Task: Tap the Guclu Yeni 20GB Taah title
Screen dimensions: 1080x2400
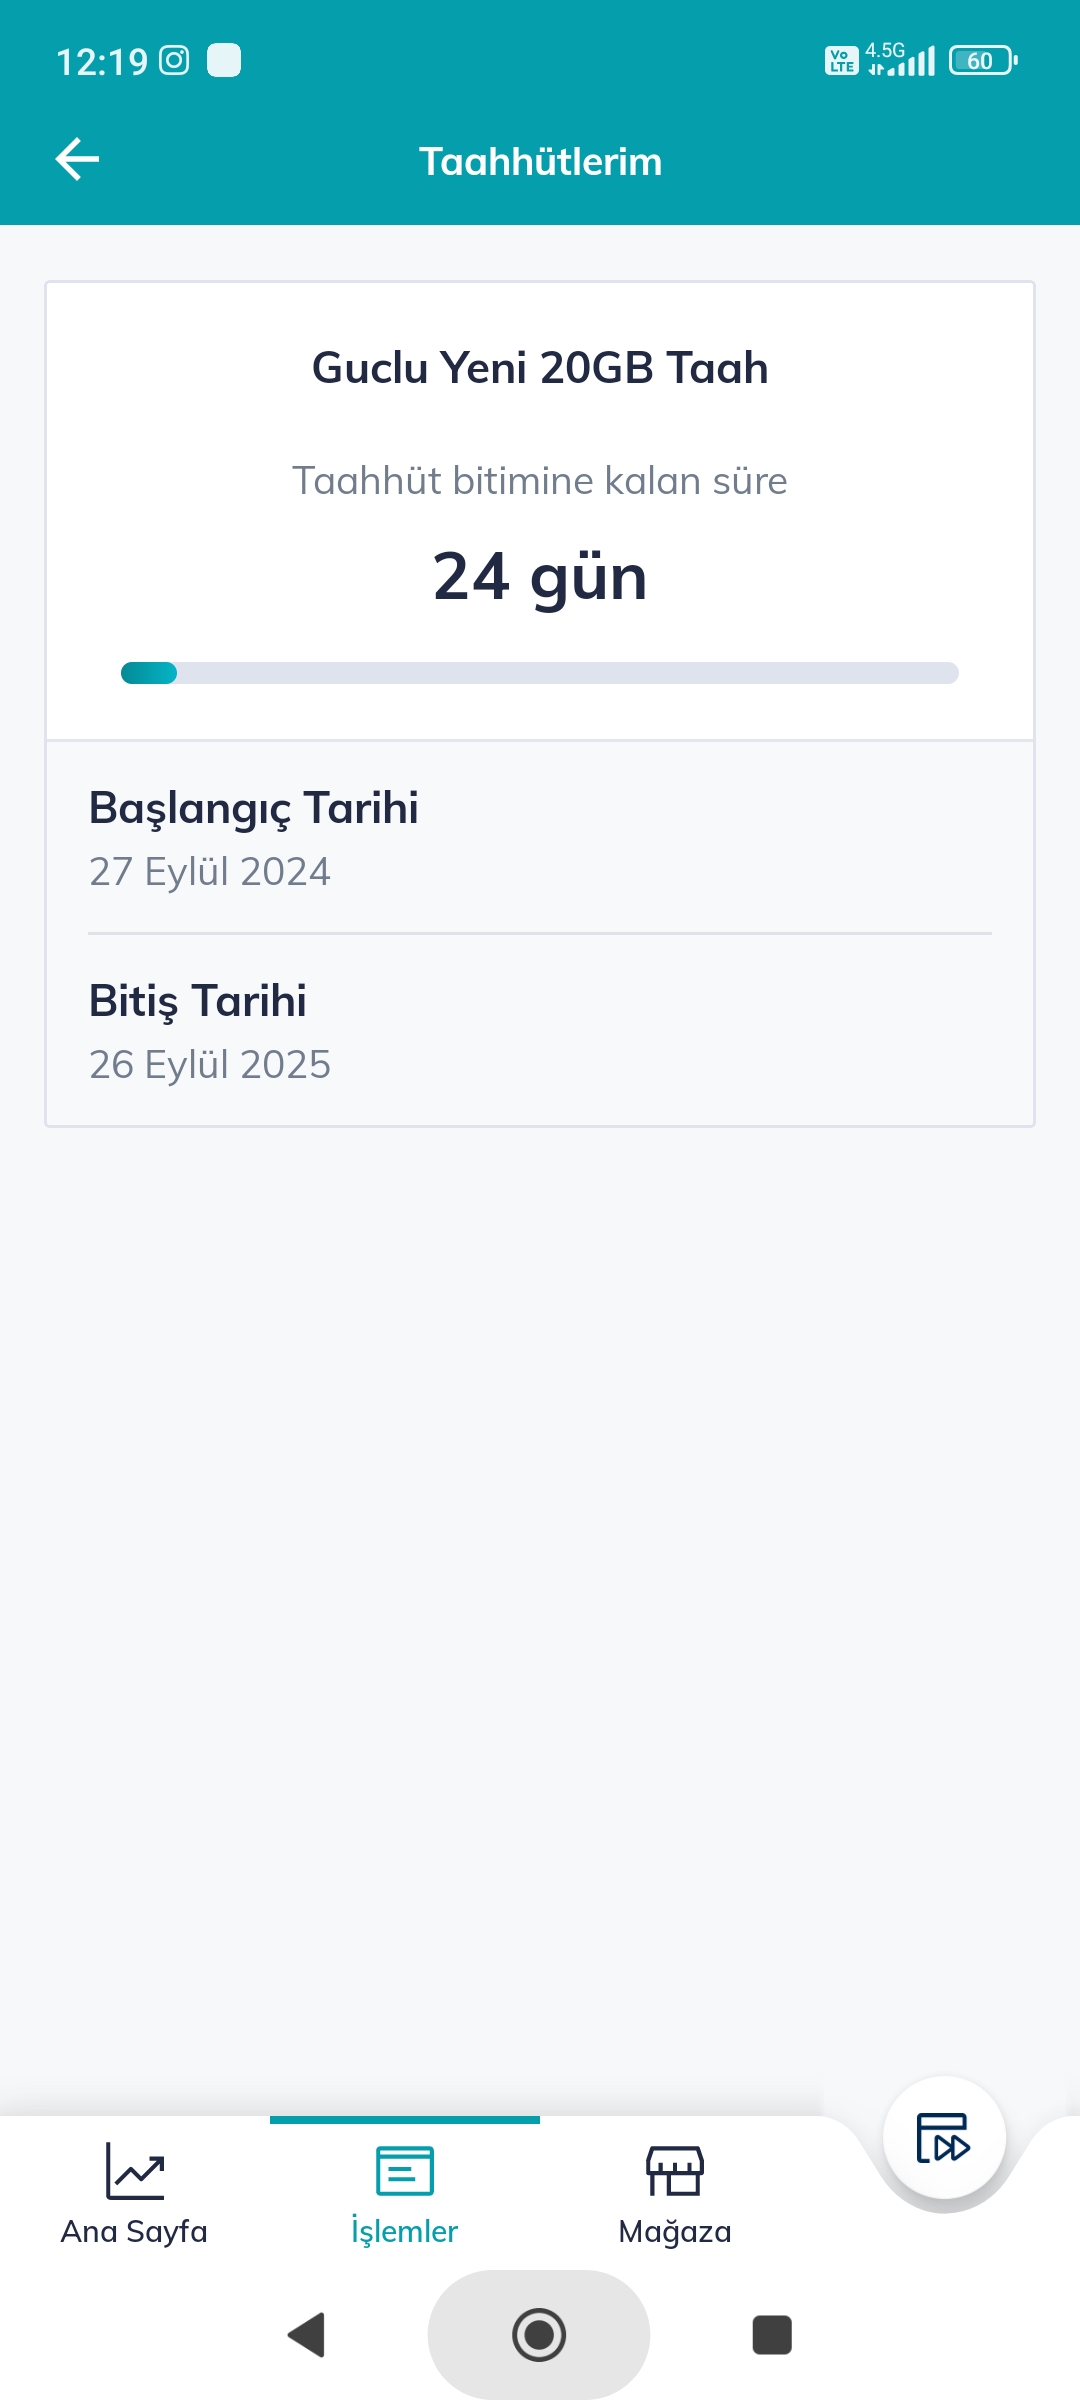Action: point(540,368)
